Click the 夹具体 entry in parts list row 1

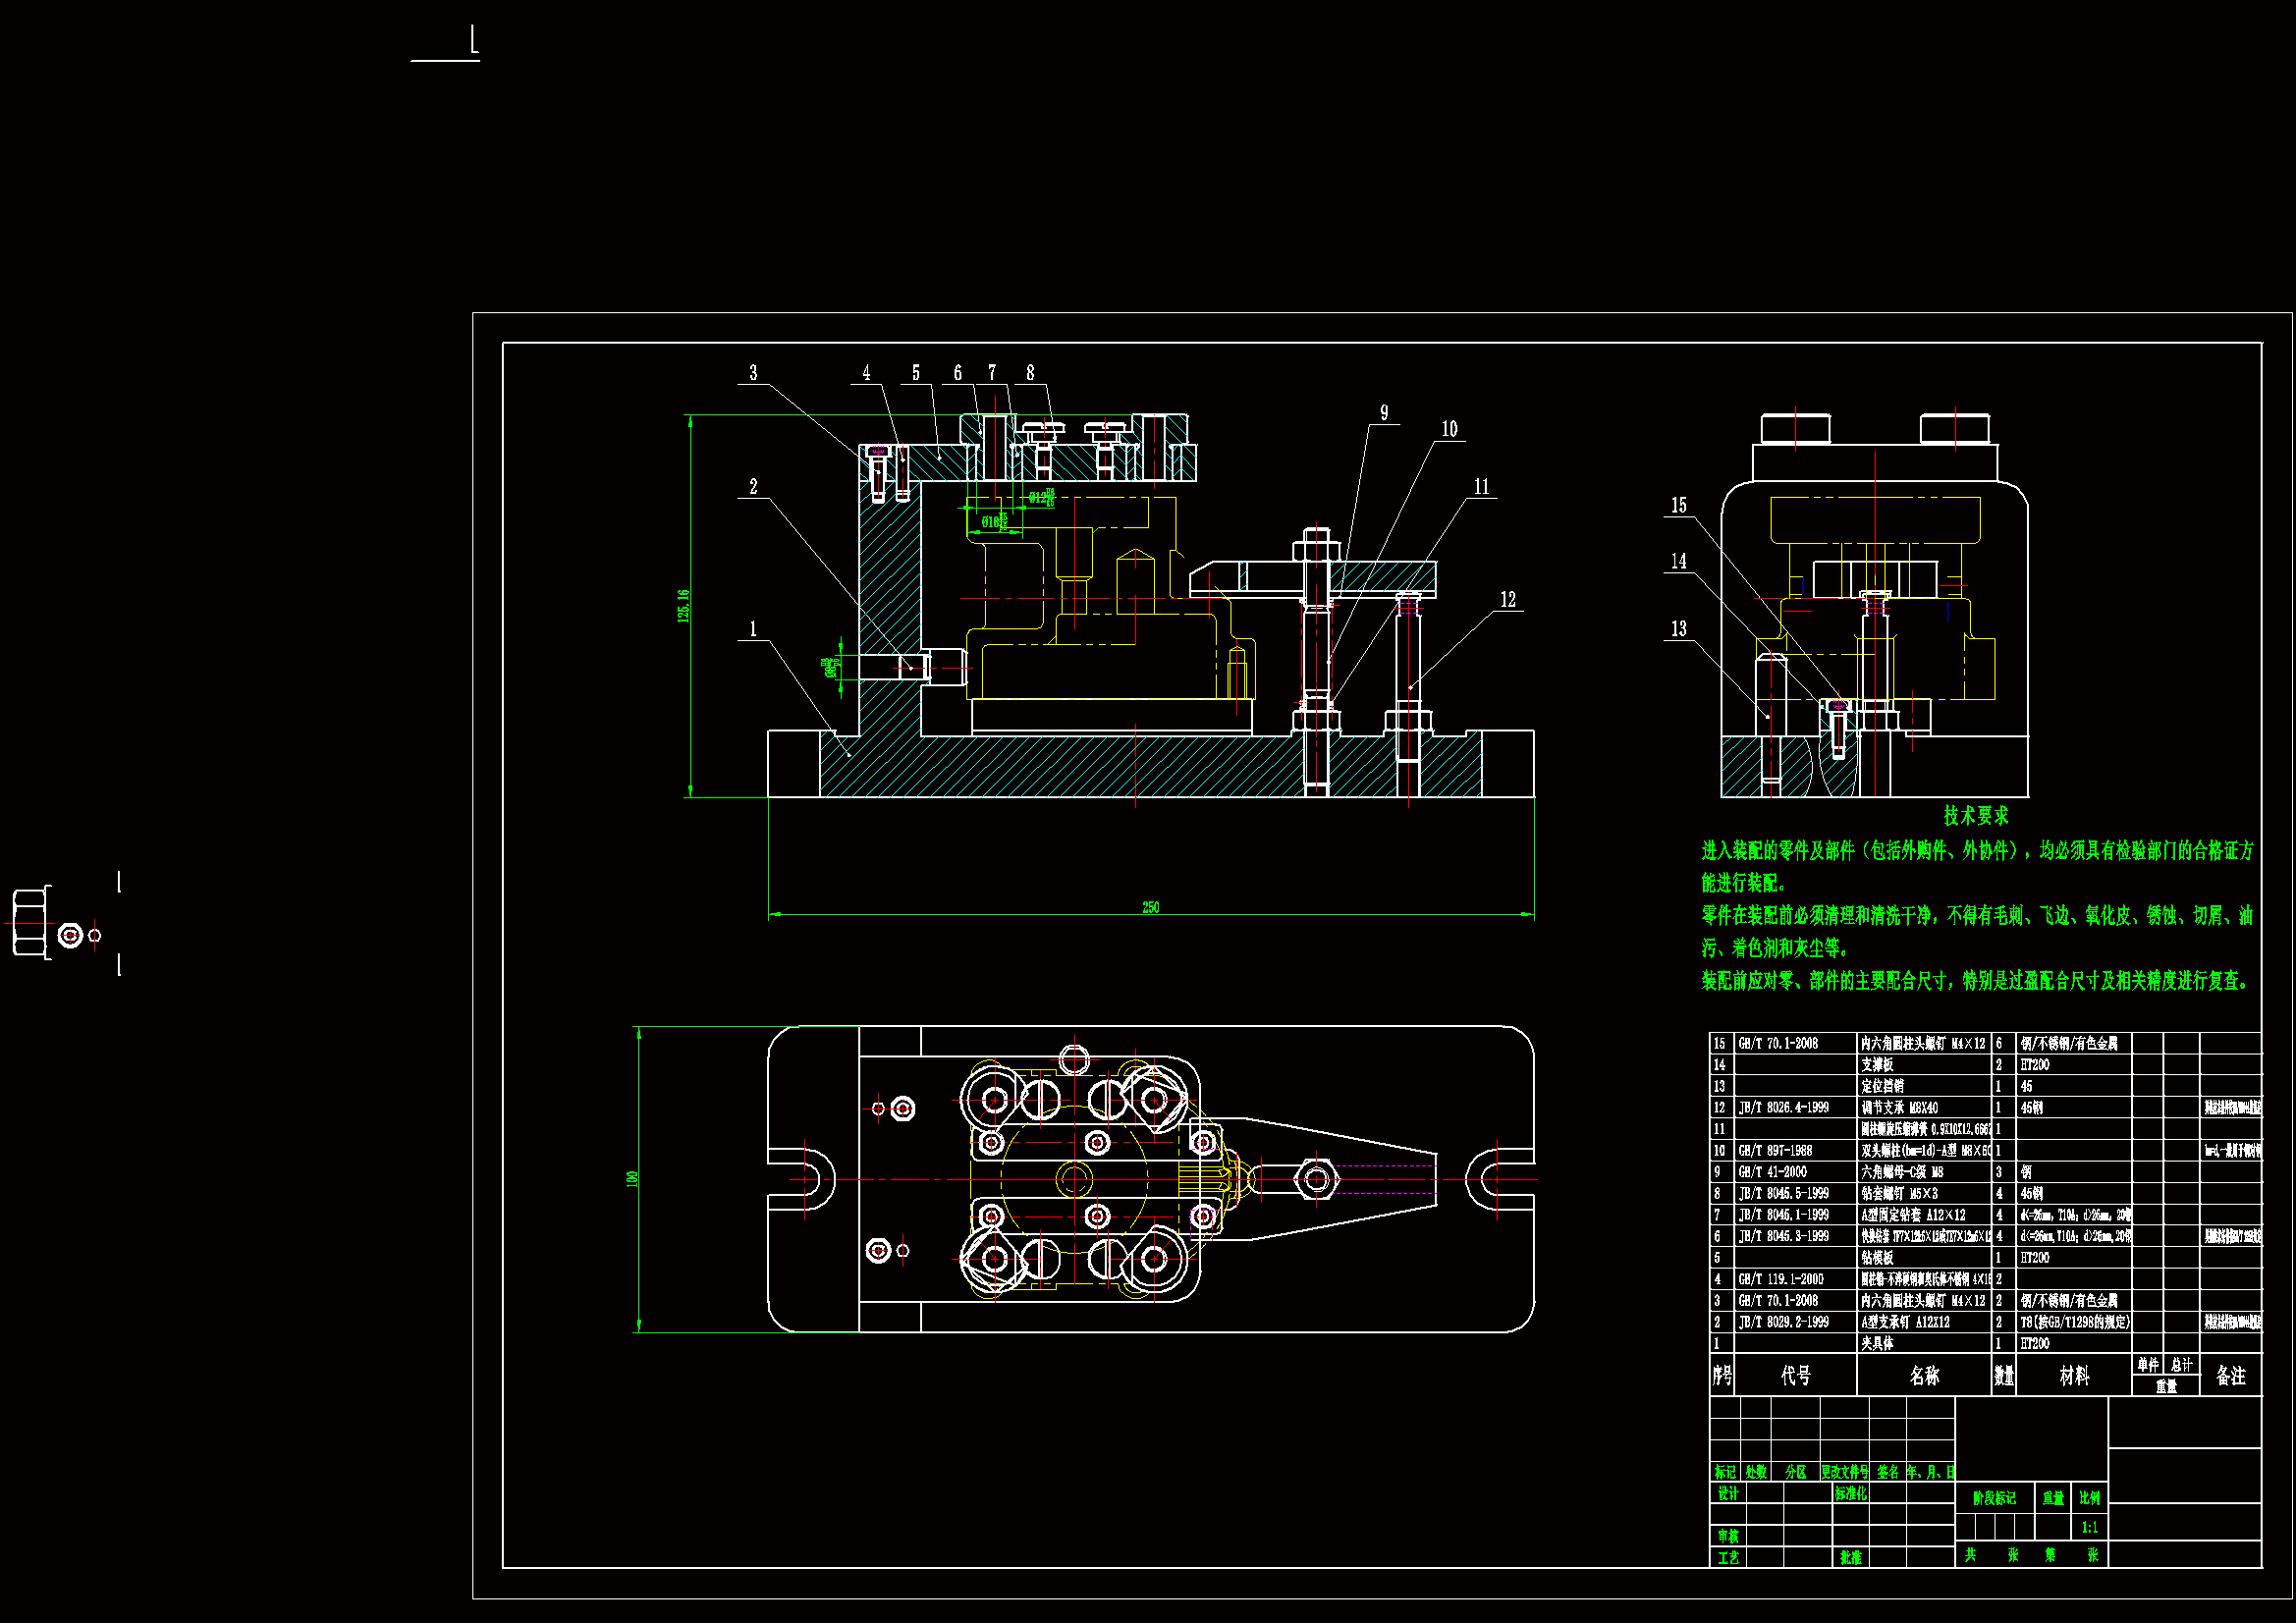tap(1877, 1344)
